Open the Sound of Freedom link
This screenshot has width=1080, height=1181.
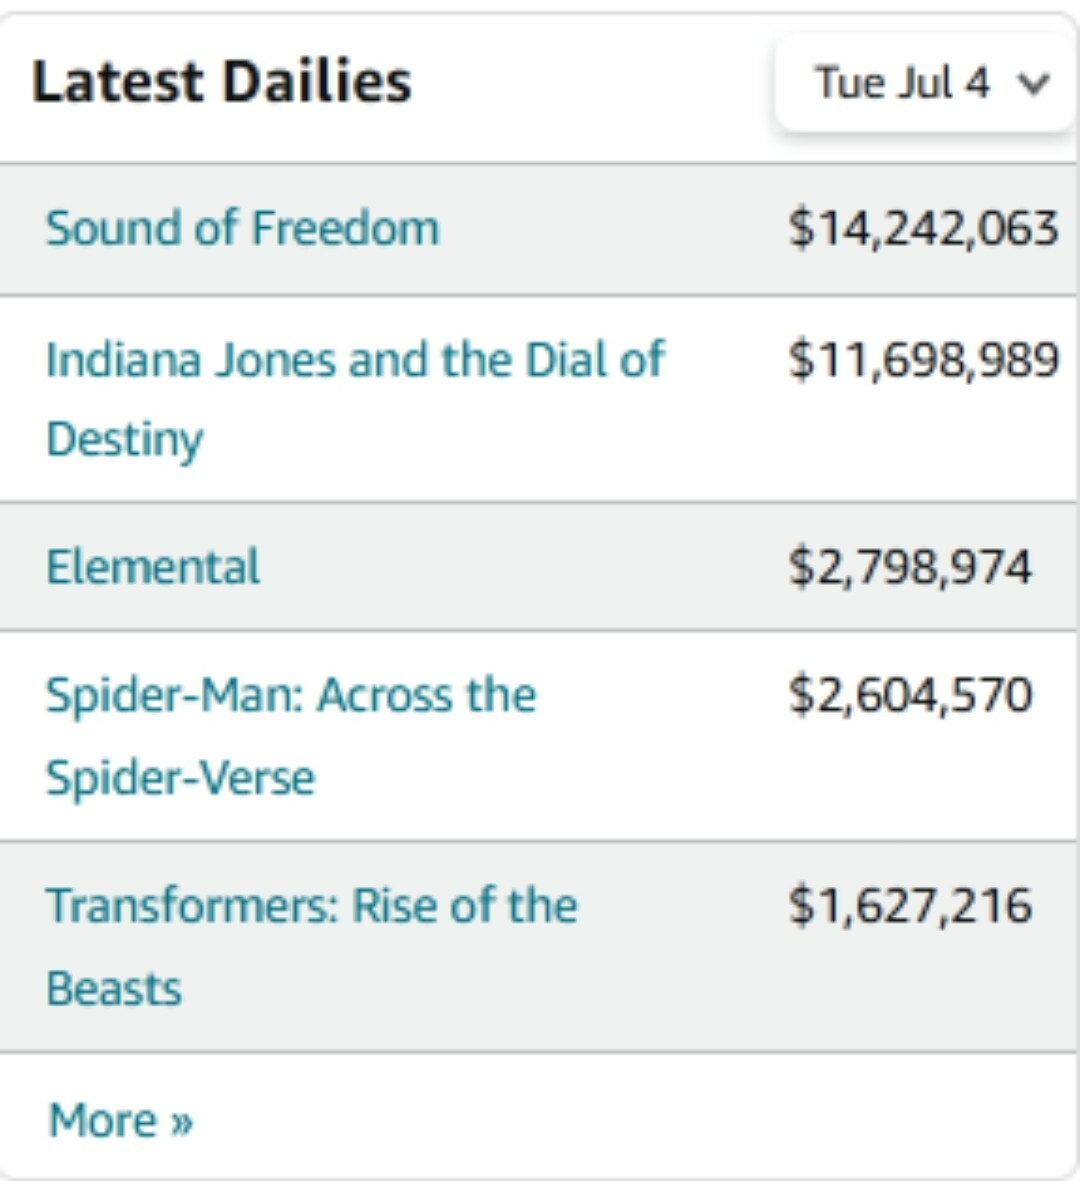click(x=243, y=228)
